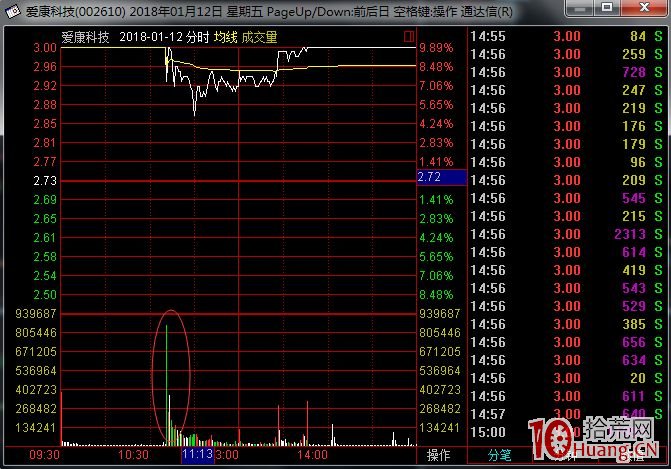Select the tick row with volume 2313
The image size is (671, 469).
coord(566,234)
